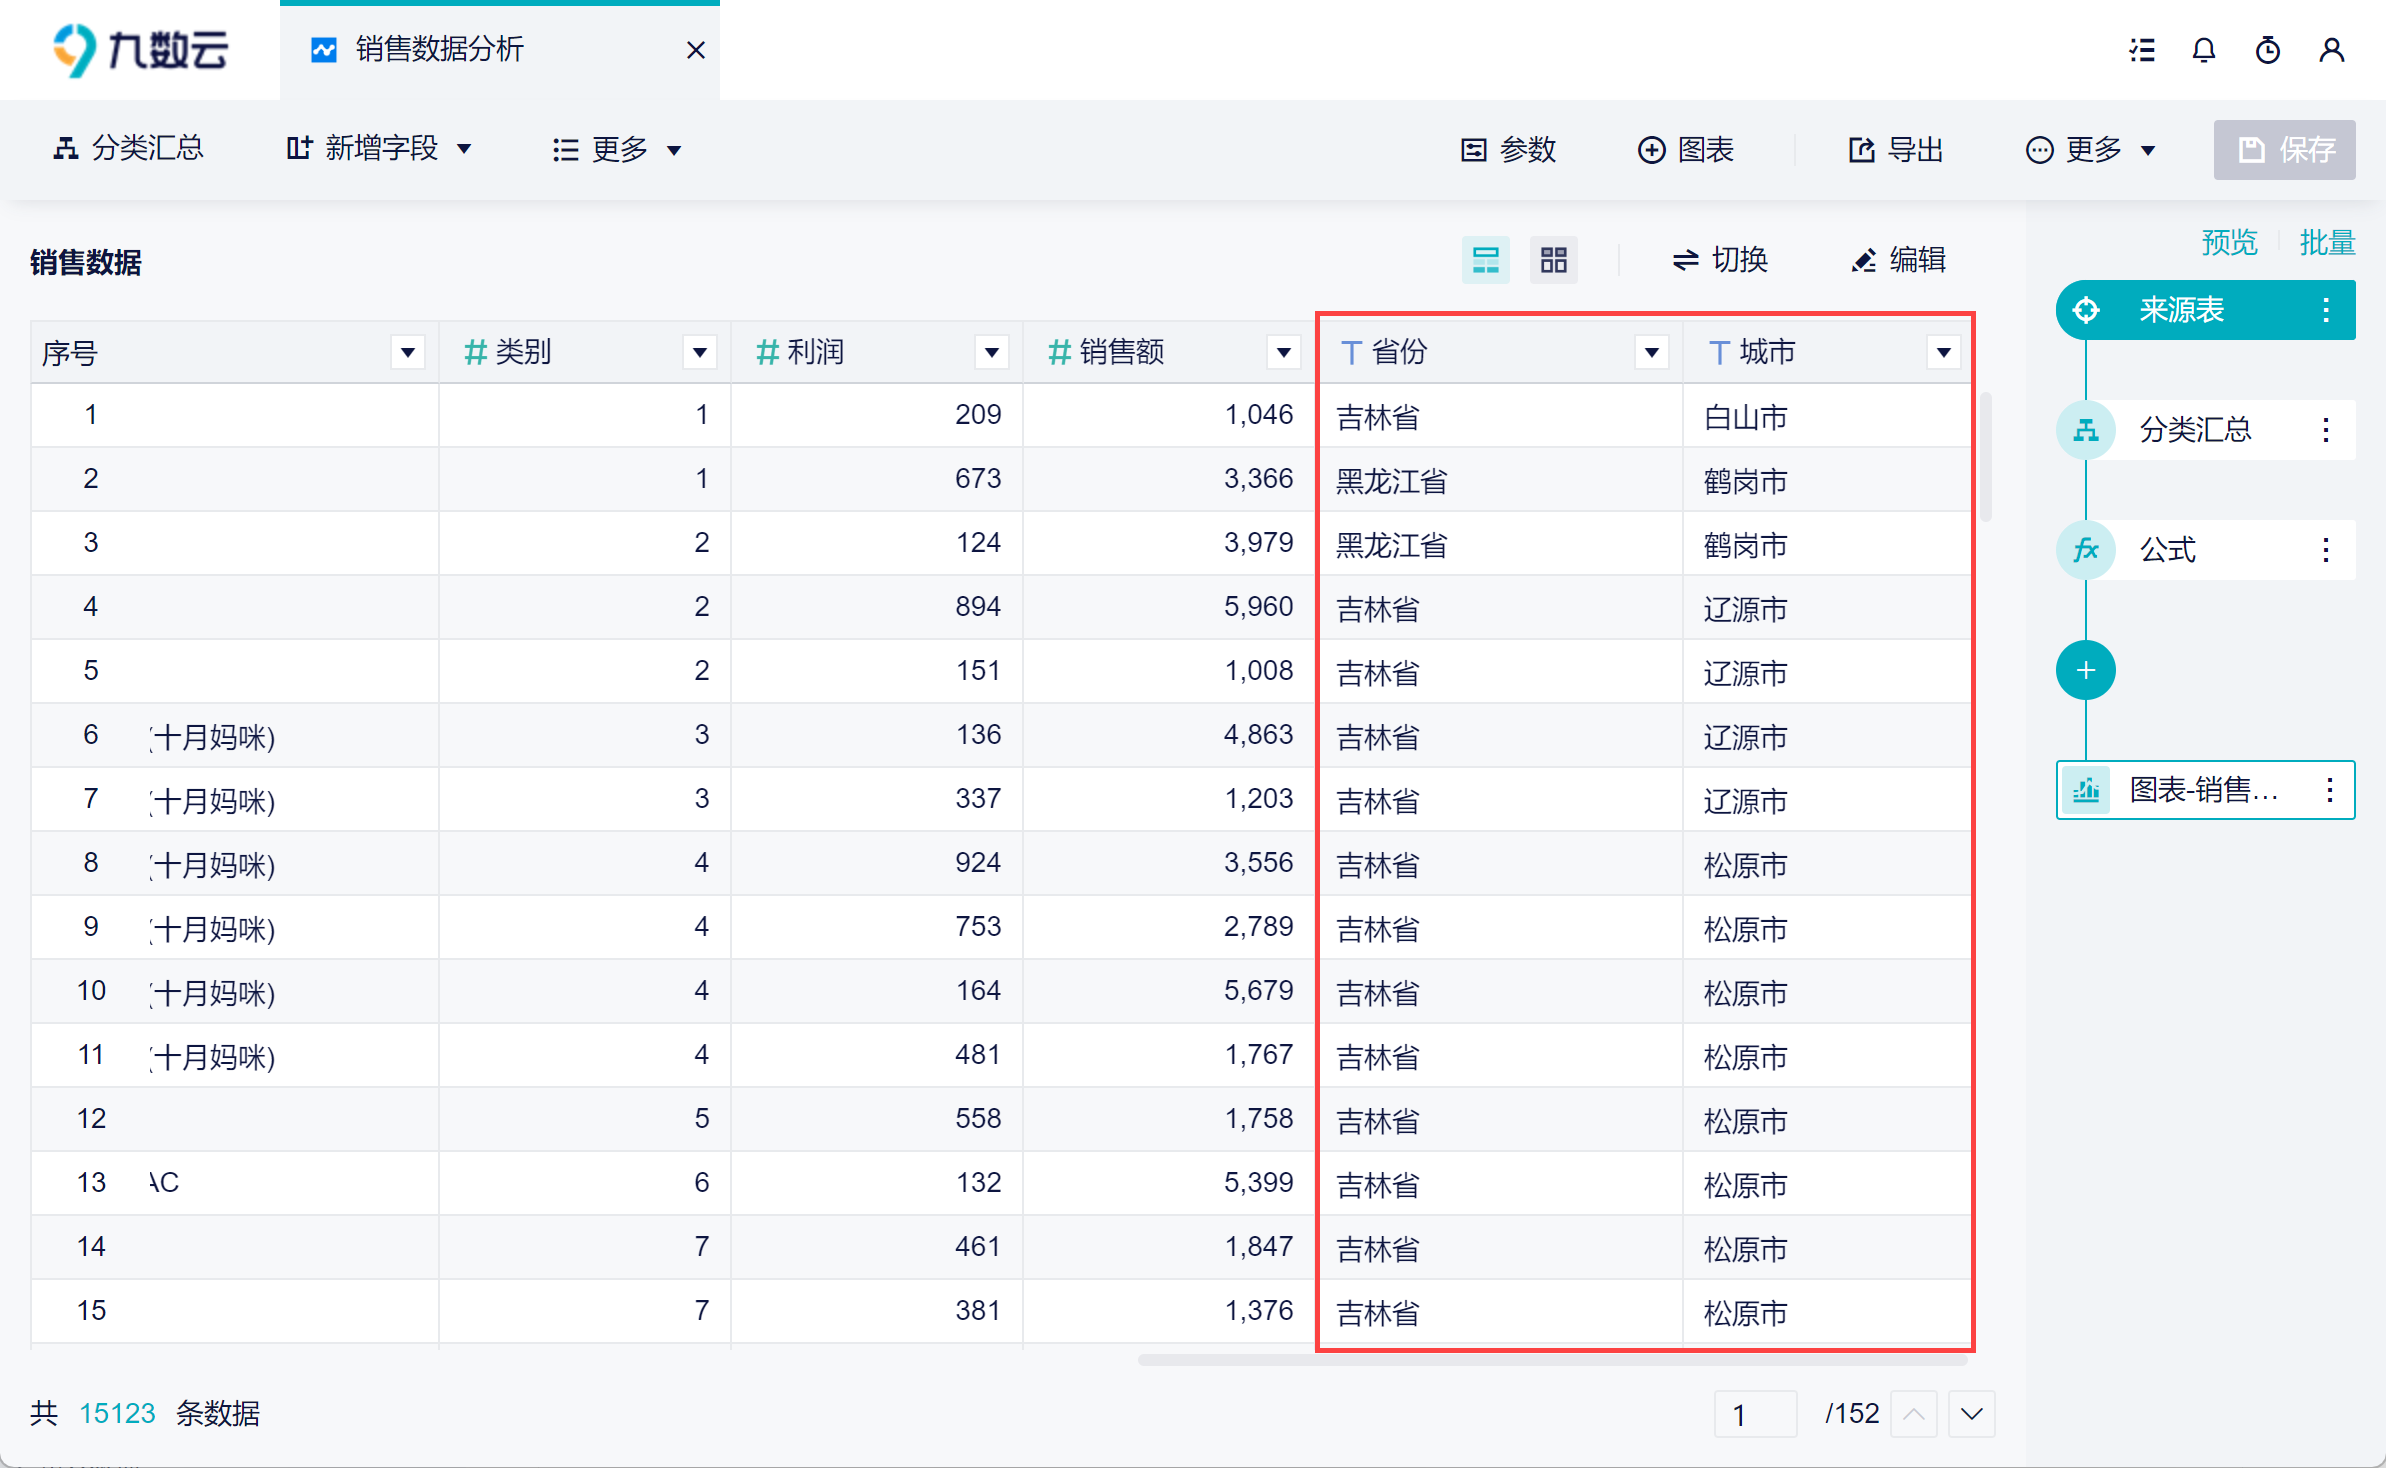Open the 新增字段 dropdown menu

pyautogui.click(x=380, y=150)
